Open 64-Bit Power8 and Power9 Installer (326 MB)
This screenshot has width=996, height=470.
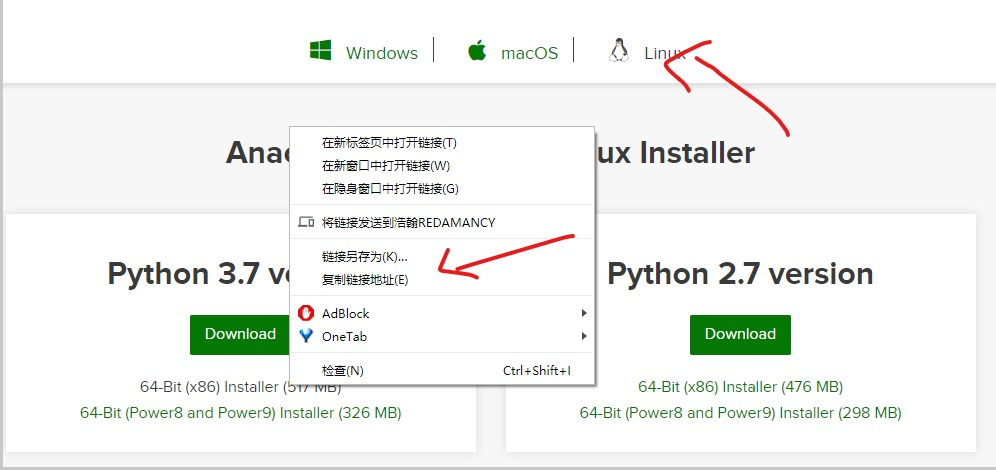pyautogui.click(x=241, y=413)
